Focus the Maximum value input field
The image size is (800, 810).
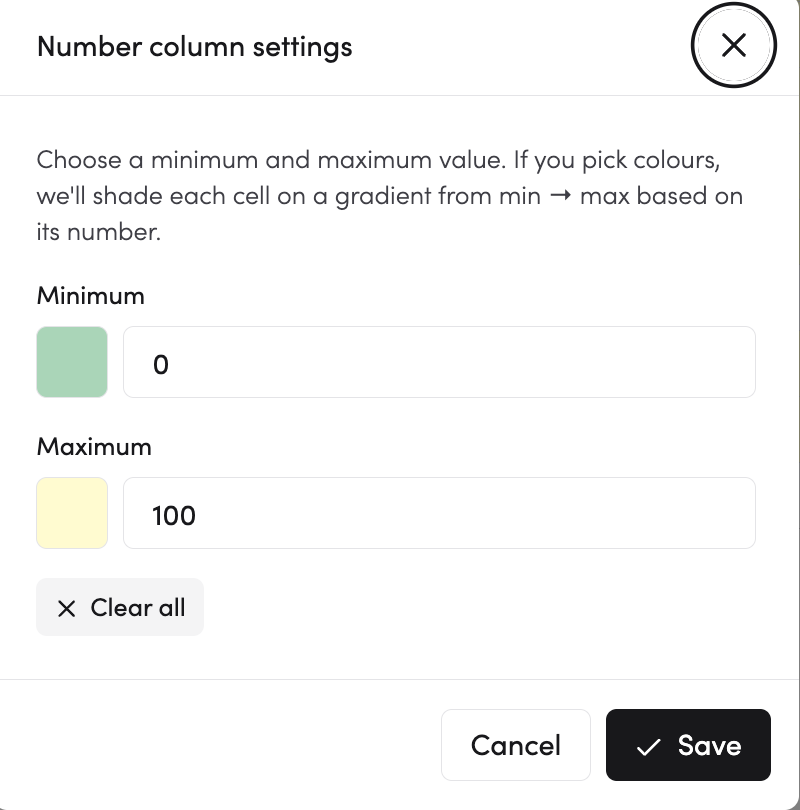coord(438,513)
